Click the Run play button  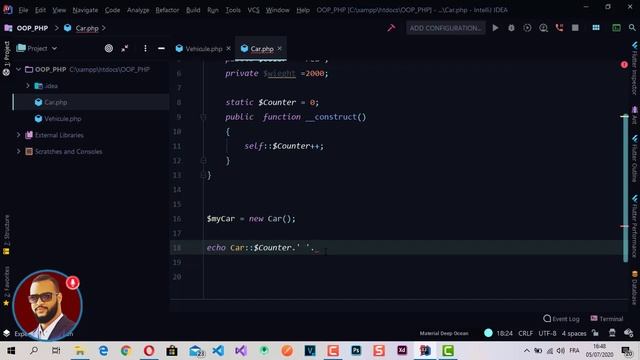(495, 28)
